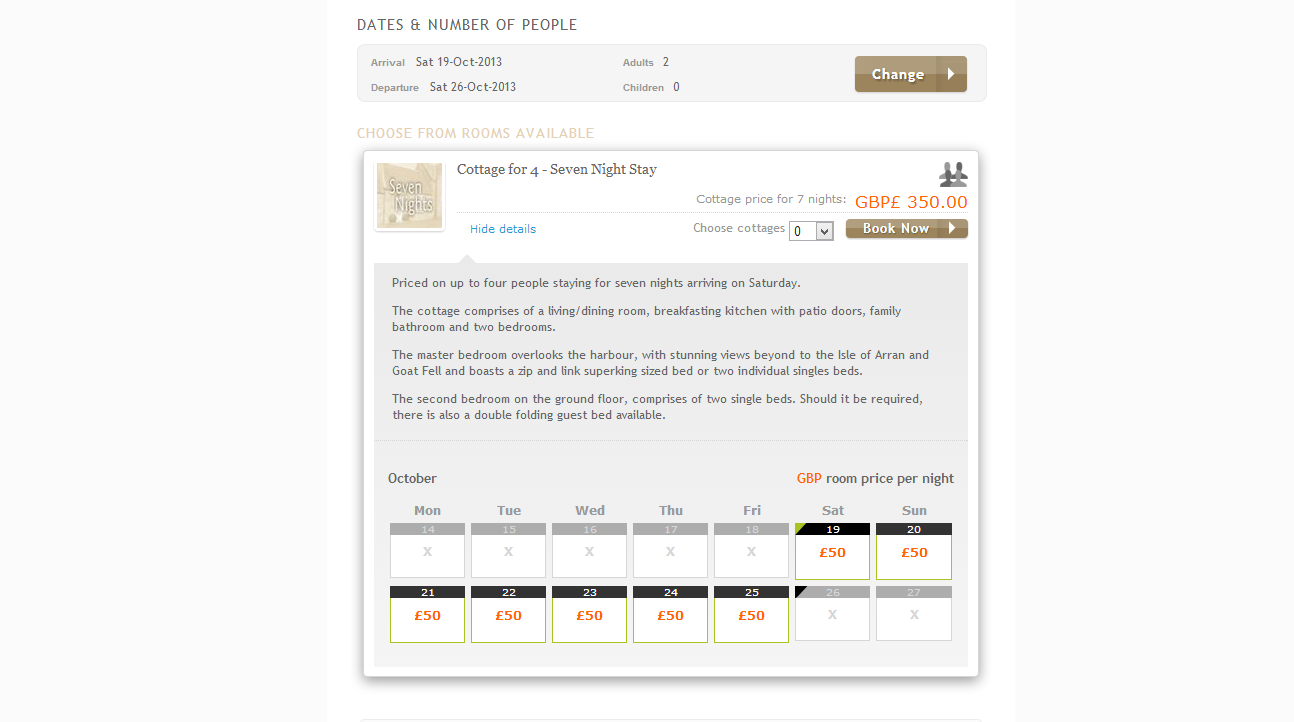Choose Thursday 24 price cell
Screen dimensions: 1294x722
click(670, 614)
